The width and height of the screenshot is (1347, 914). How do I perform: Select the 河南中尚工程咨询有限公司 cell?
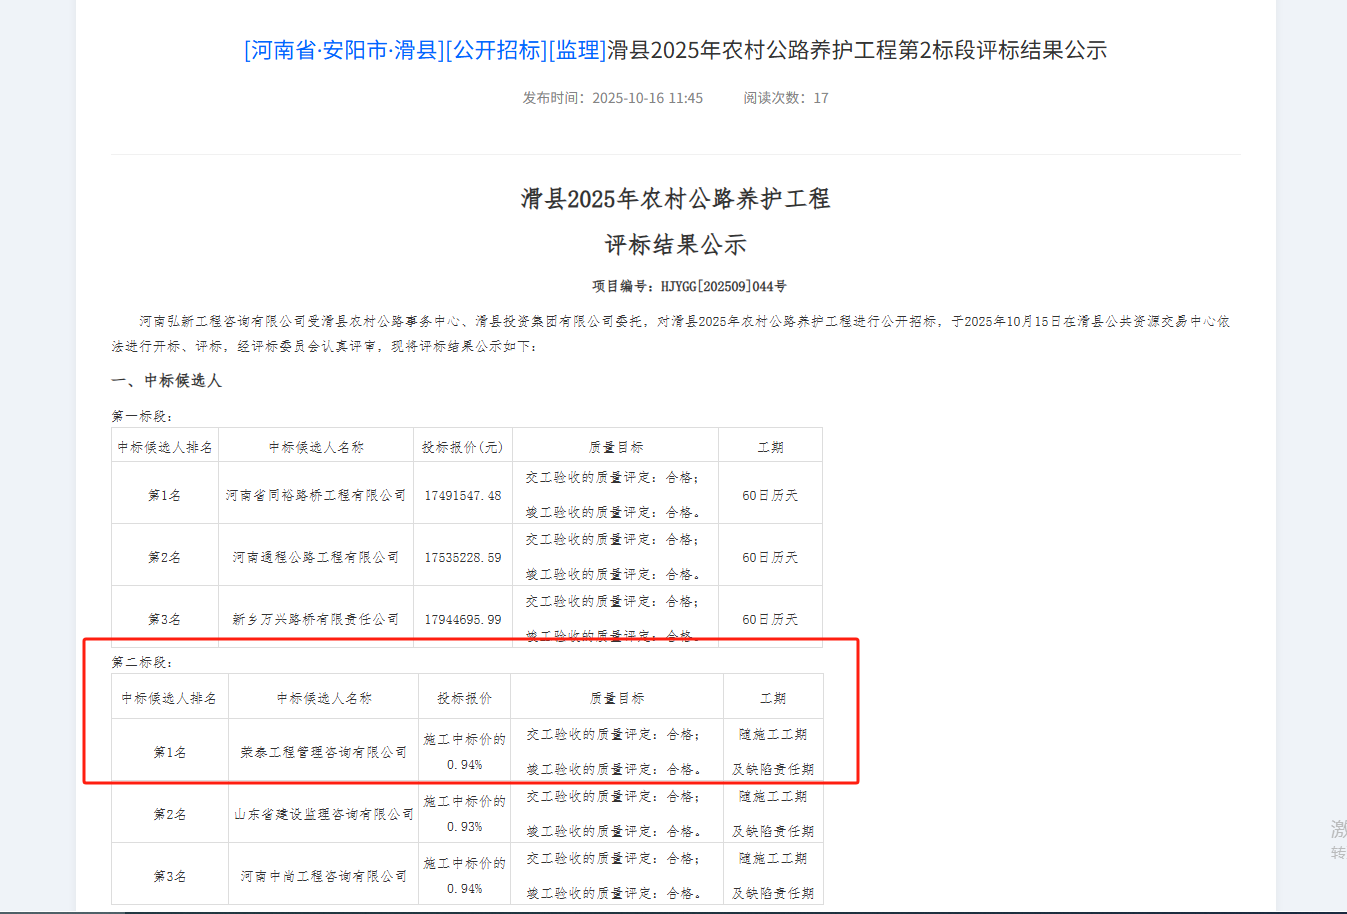(323, 876)
